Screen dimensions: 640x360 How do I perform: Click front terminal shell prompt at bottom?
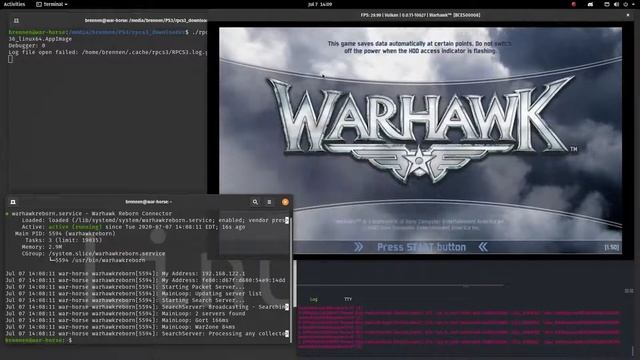click(x=39, y=340)
